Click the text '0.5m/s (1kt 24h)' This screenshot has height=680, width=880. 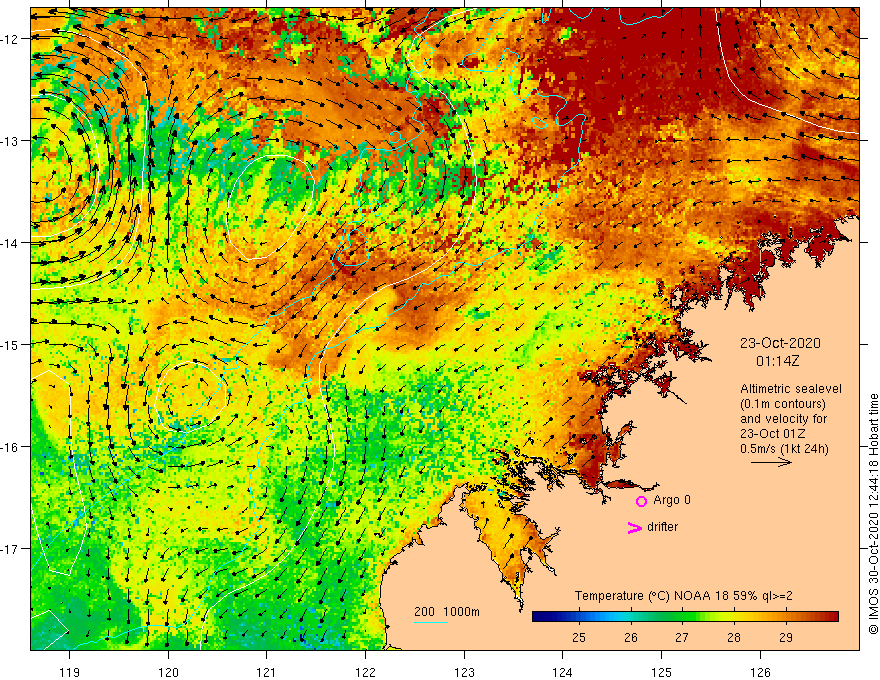(784, 449)
